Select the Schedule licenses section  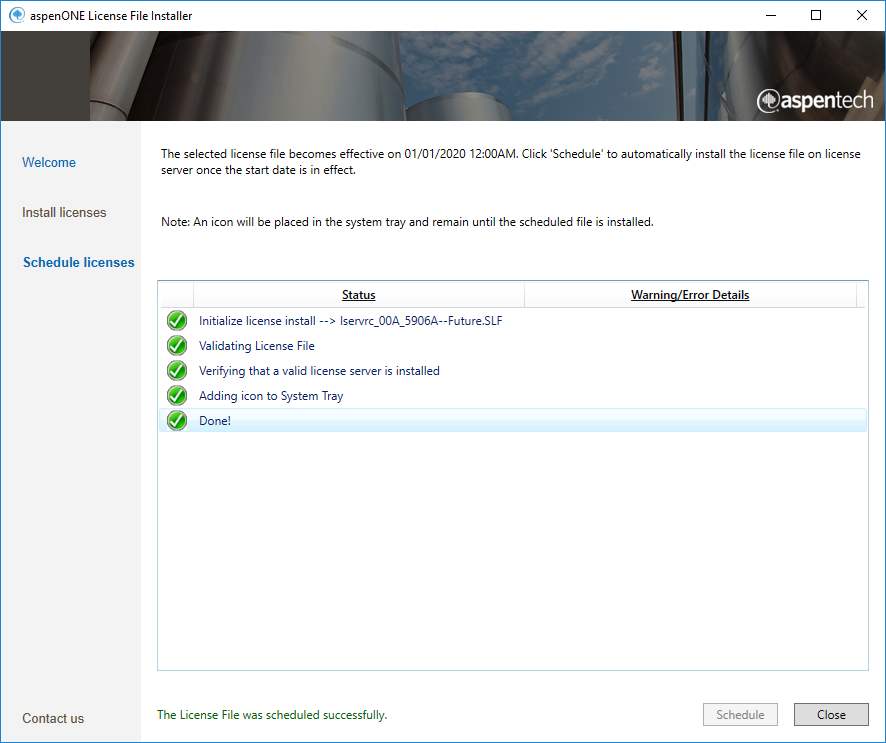78,263
